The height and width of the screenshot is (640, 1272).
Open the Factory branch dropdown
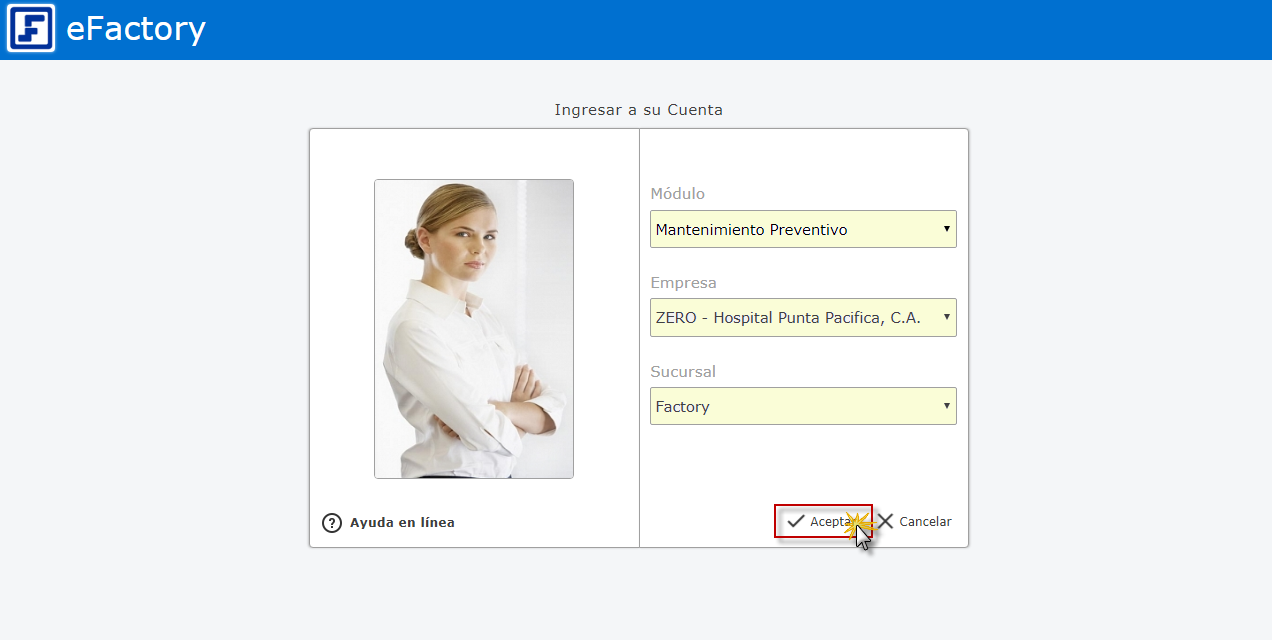[x=790, y=406]
